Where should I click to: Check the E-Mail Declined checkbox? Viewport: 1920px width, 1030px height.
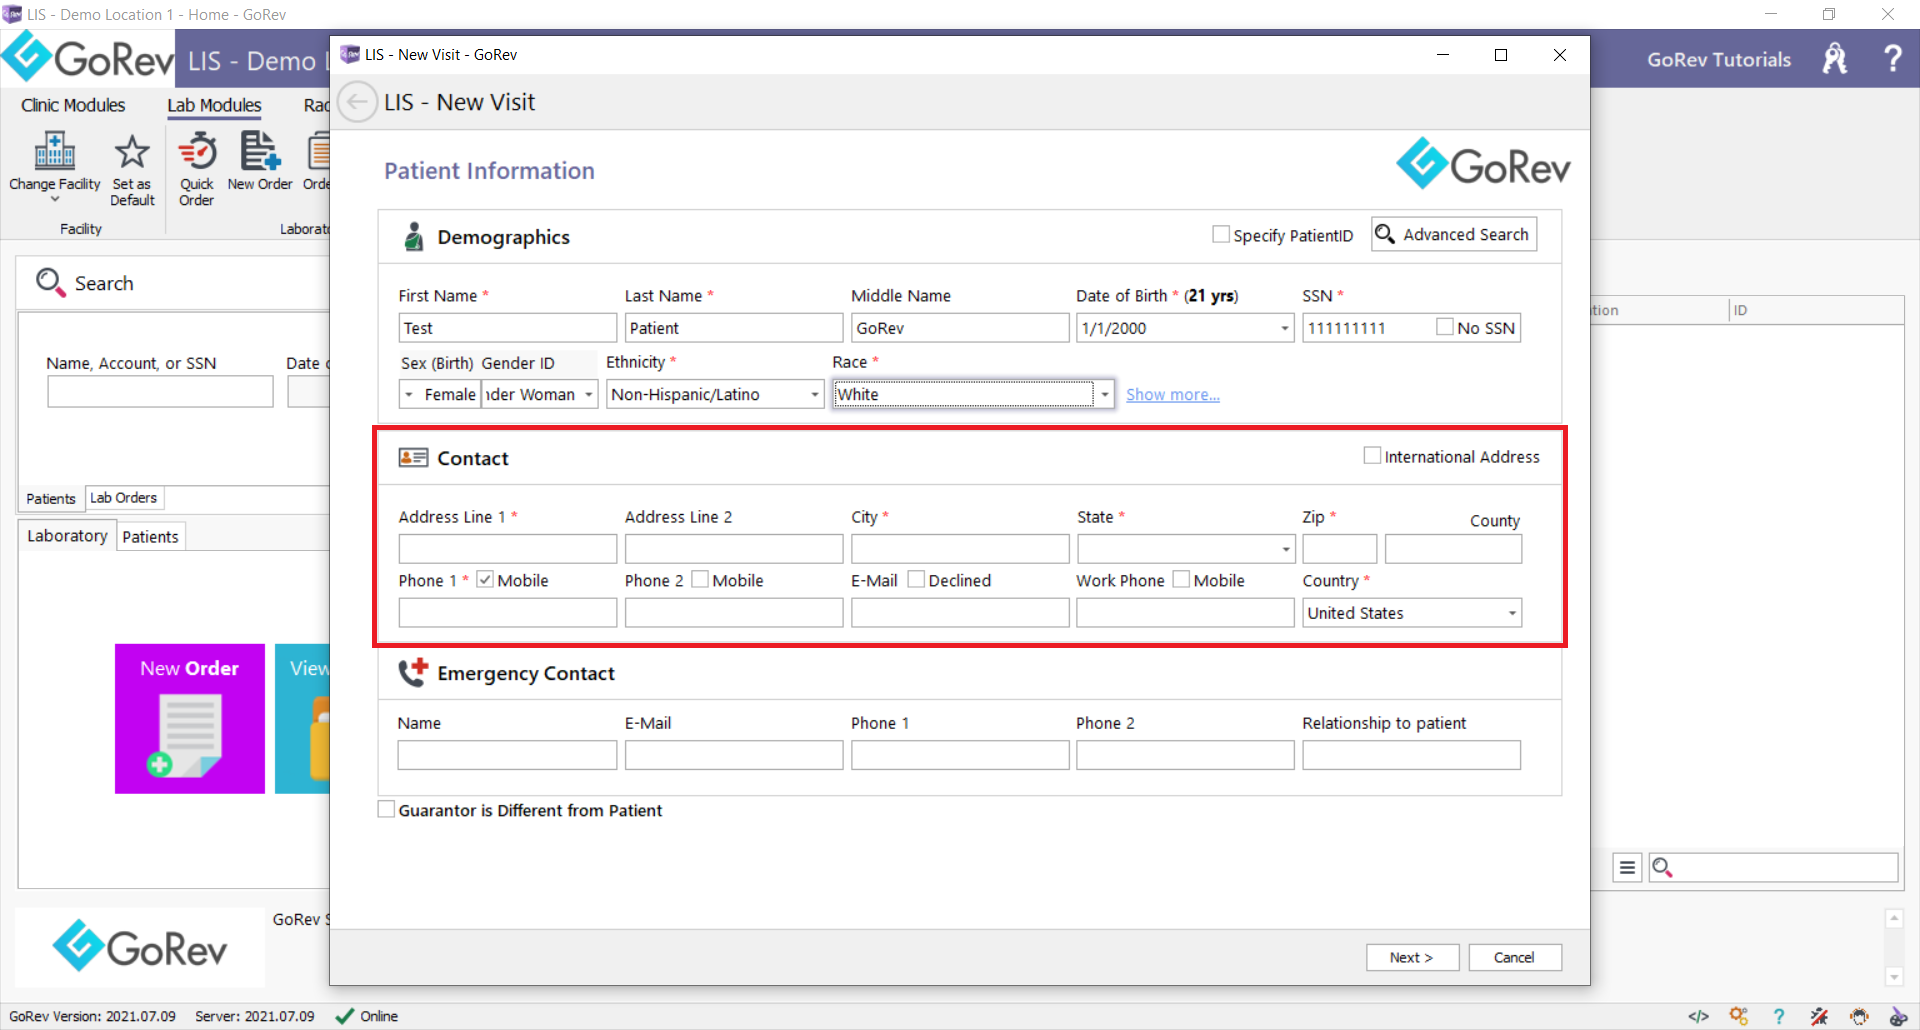[916, 579]
